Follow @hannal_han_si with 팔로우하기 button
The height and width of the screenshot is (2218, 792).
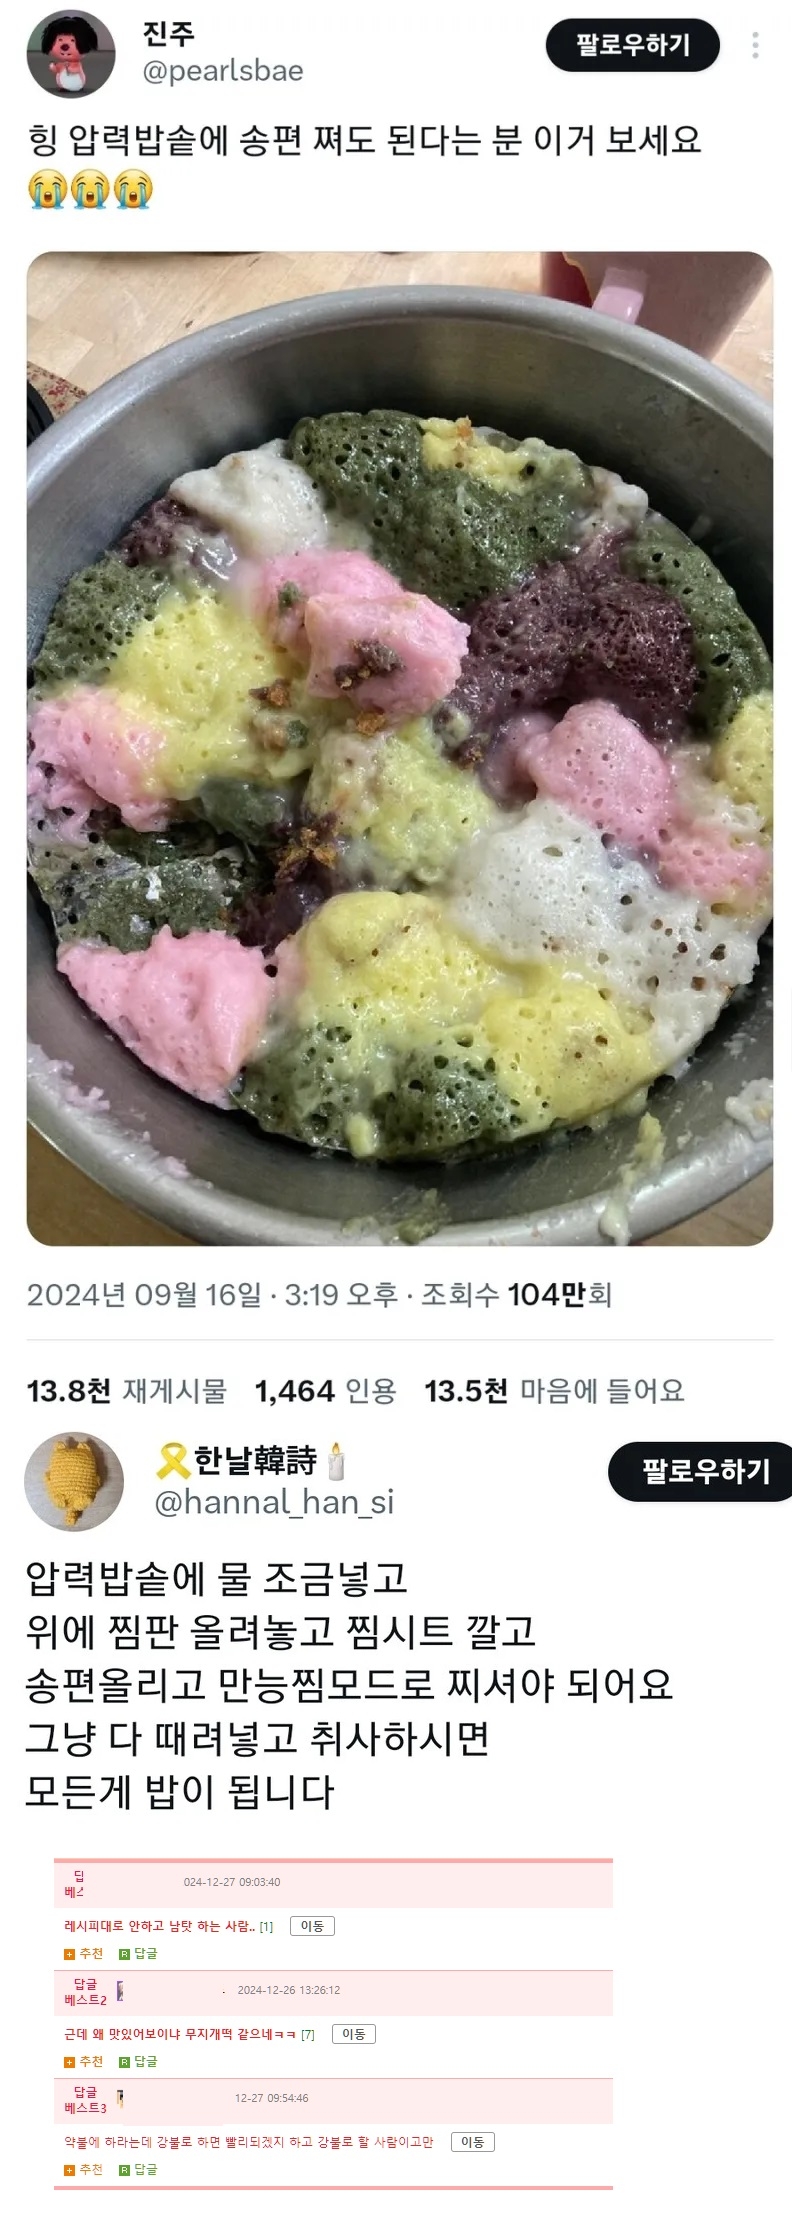[x=700, y=1471]
